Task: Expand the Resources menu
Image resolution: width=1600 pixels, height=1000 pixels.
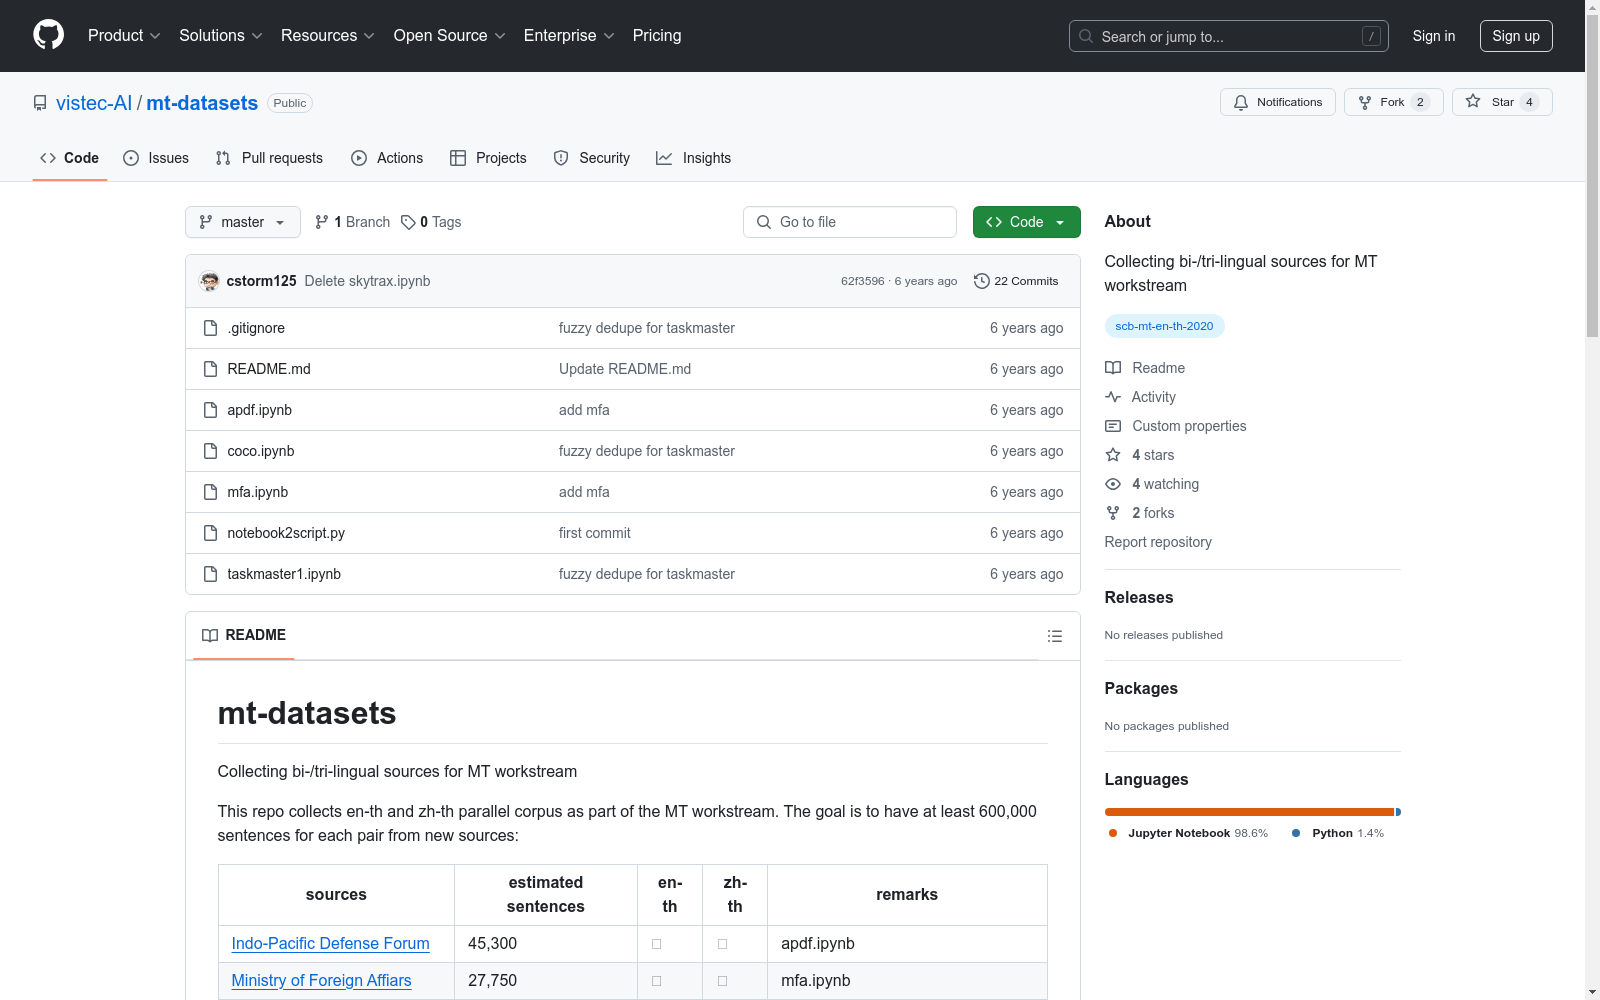Action: [328, 36]
